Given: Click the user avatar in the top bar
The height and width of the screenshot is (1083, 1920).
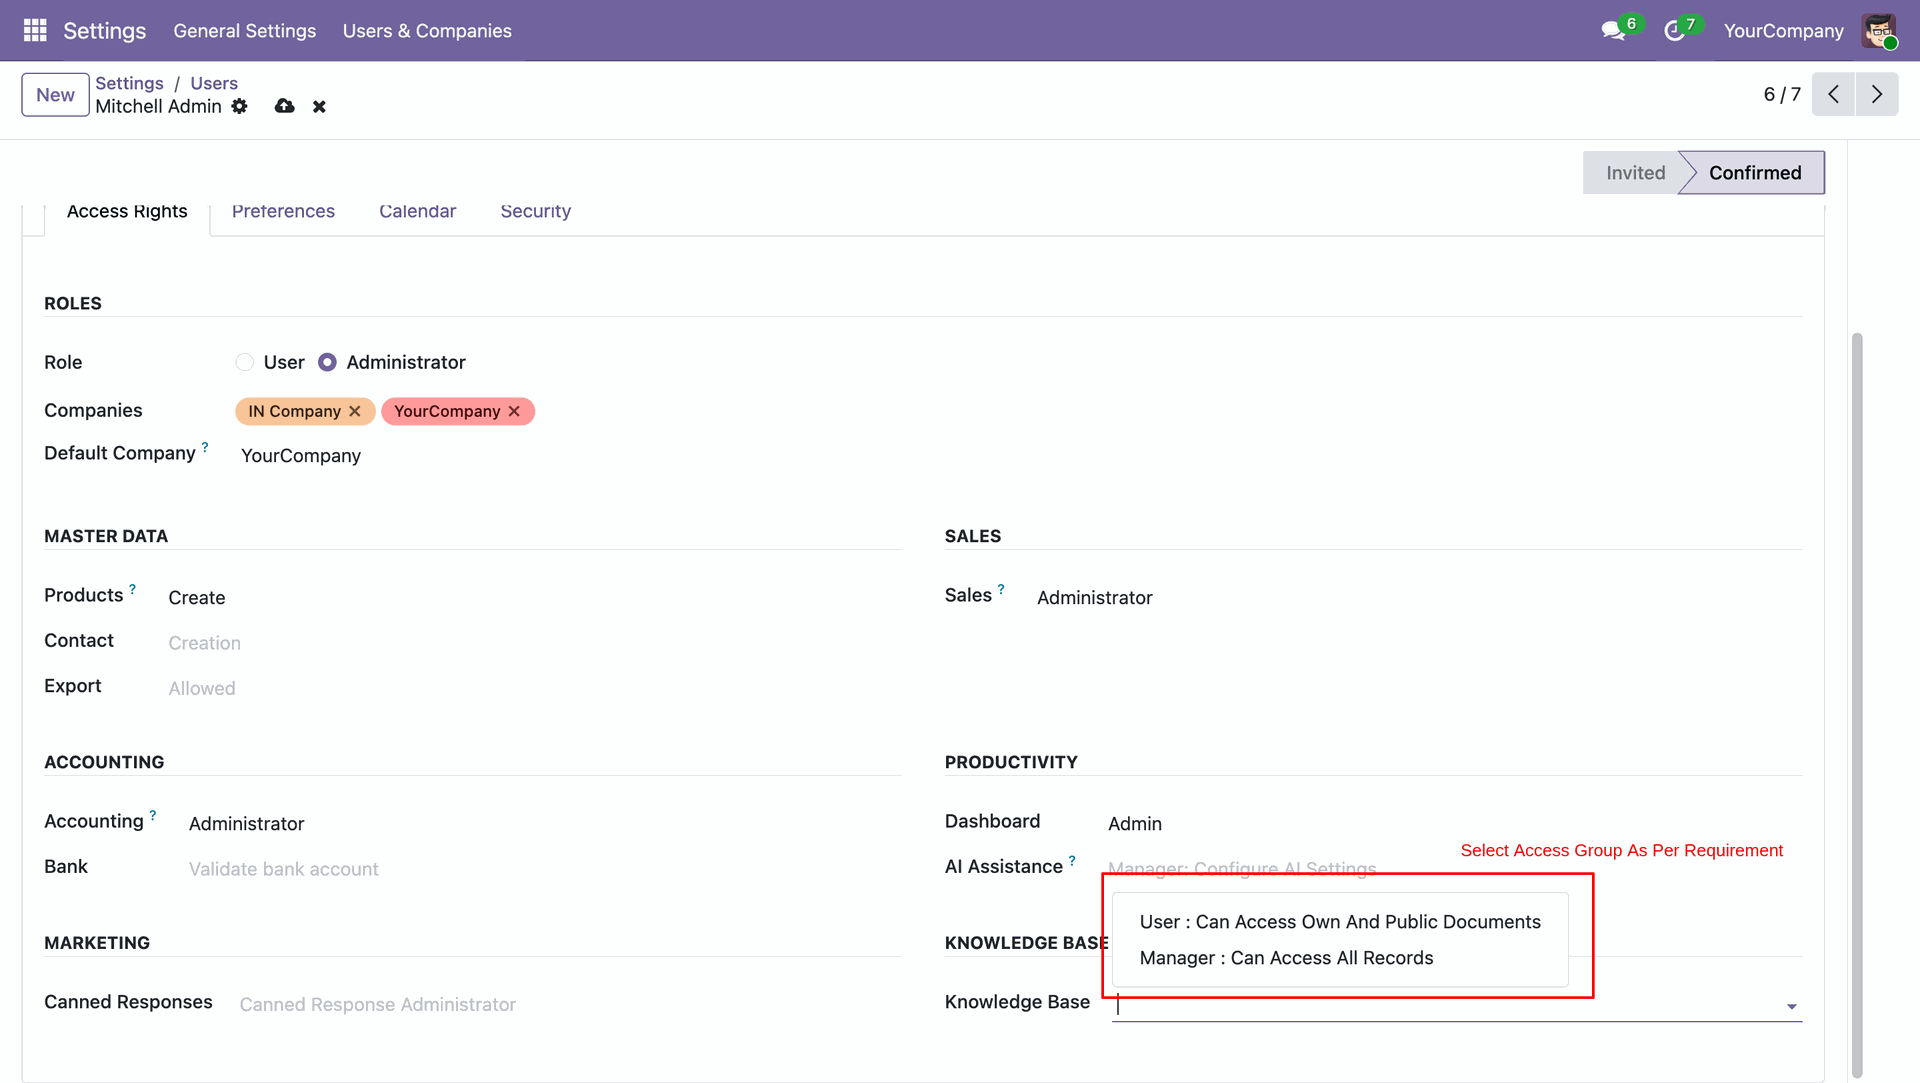Looking at the screenshot, I should tap(1879, 31).
